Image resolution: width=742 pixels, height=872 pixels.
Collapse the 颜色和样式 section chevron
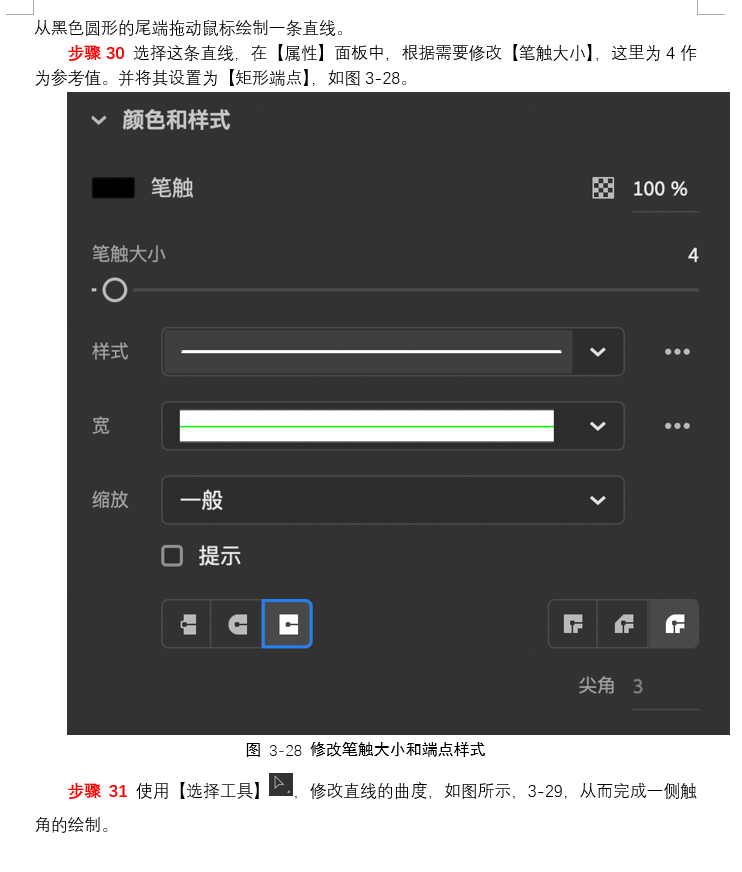tap(99, 120)
